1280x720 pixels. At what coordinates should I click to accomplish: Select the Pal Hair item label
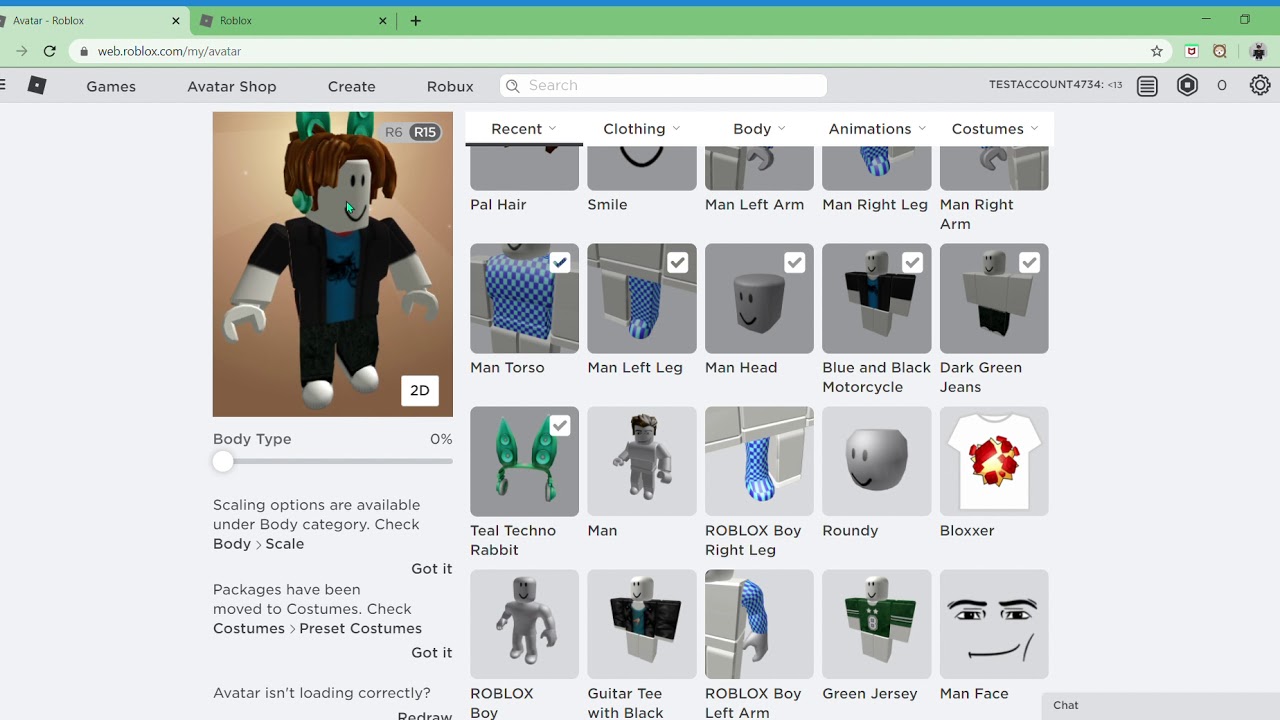tap(498, 205)
